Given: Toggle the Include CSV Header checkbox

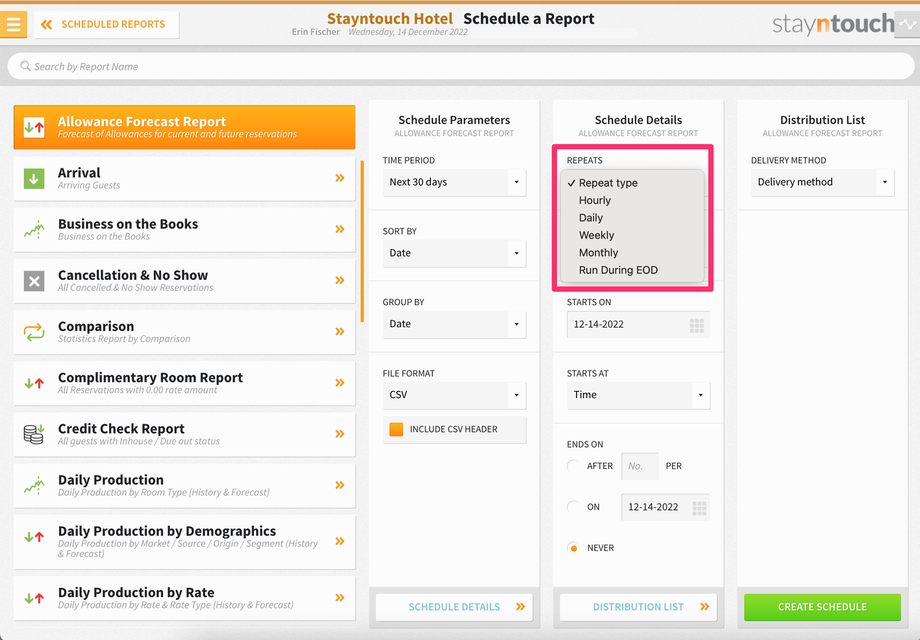Looking at the screenshot, I should coord(396,429).
